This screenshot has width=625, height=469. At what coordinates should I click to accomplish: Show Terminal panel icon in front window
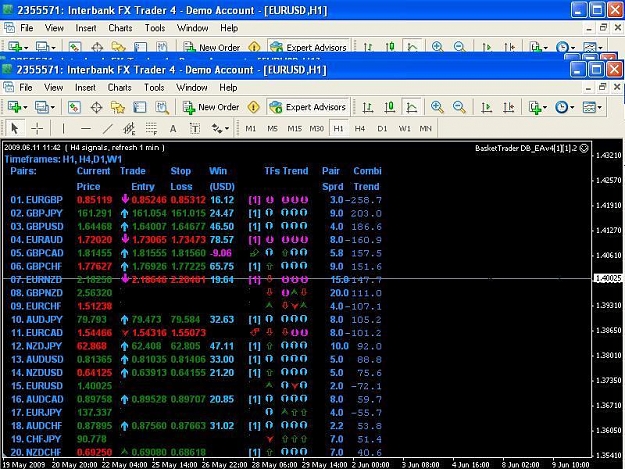140,107
